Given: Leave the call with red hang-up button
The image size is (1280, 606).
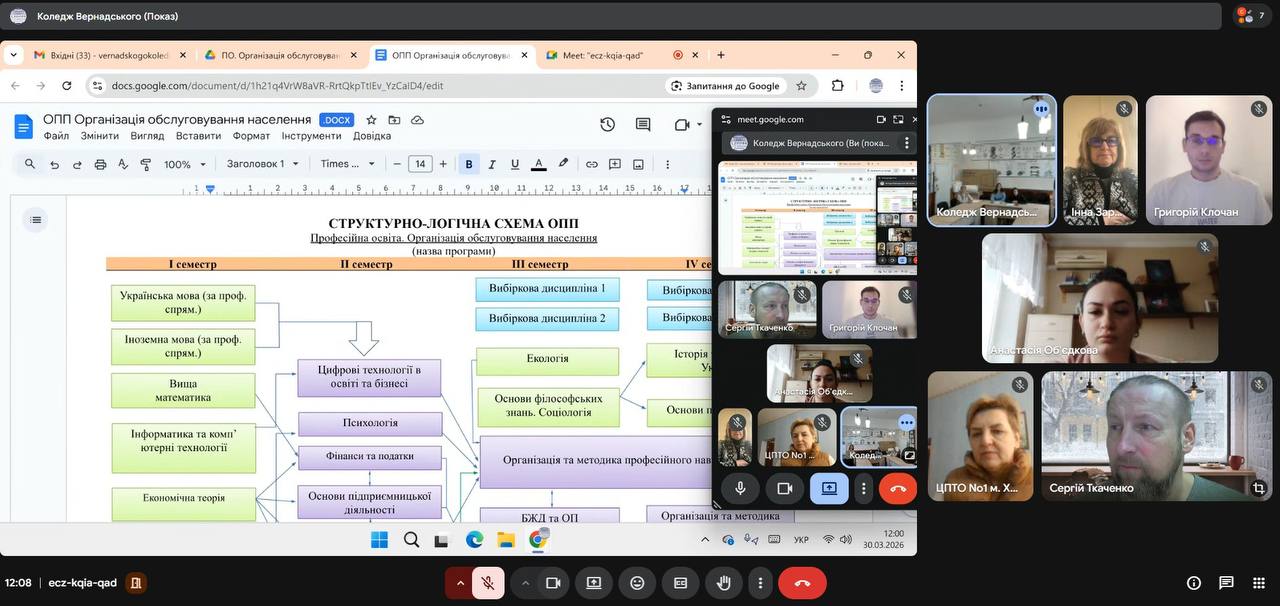Looking at the screenshot, I should coord(801,583).
